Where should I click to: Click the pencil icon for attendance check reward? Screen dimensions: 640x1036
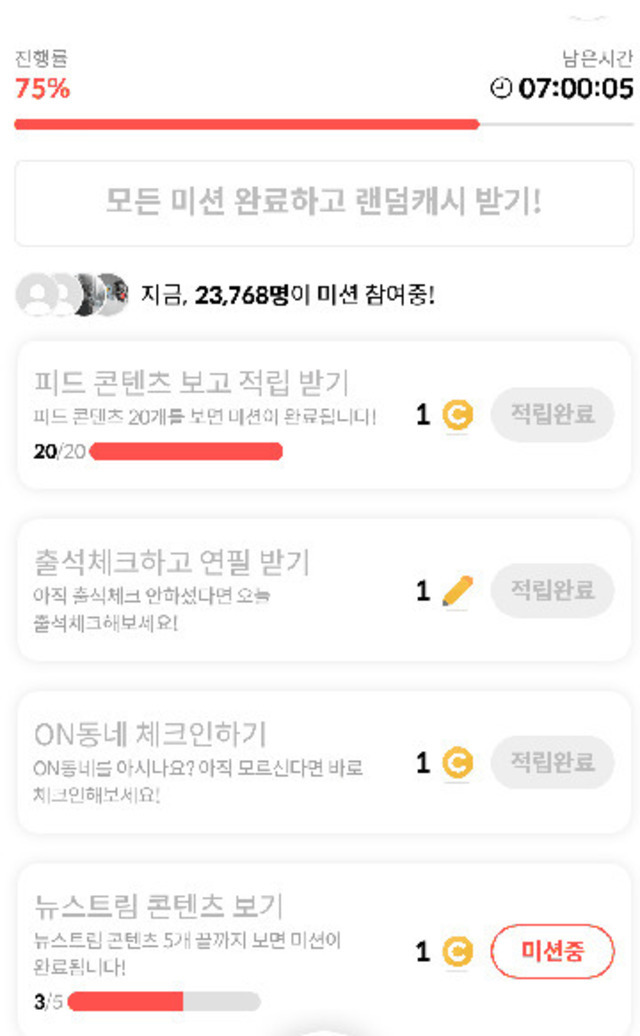[458, 591]
